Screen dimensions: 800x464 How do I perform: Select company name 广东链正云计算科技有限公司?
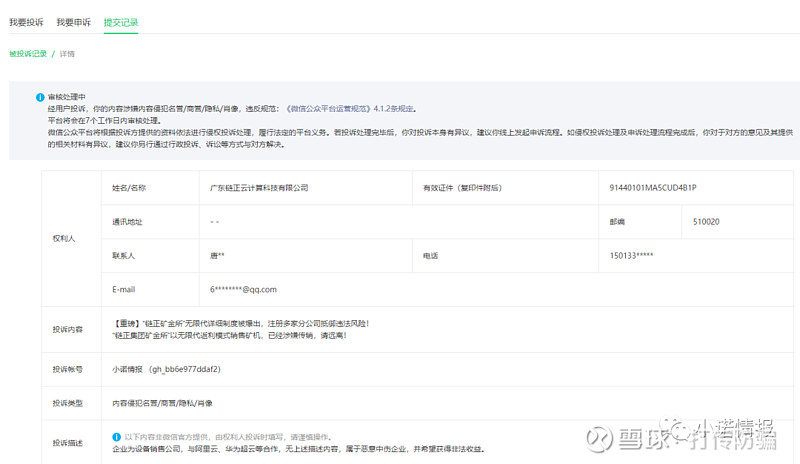point(259,188)
